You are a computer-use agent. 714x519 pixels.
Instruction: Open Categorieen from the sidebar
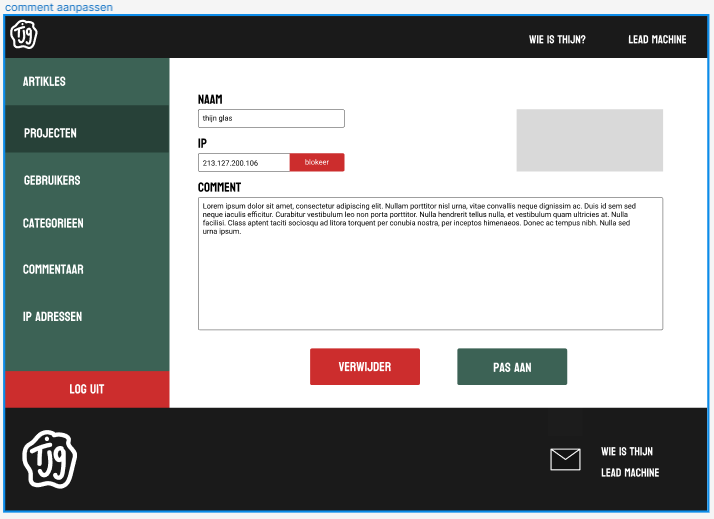pos(53,223)
